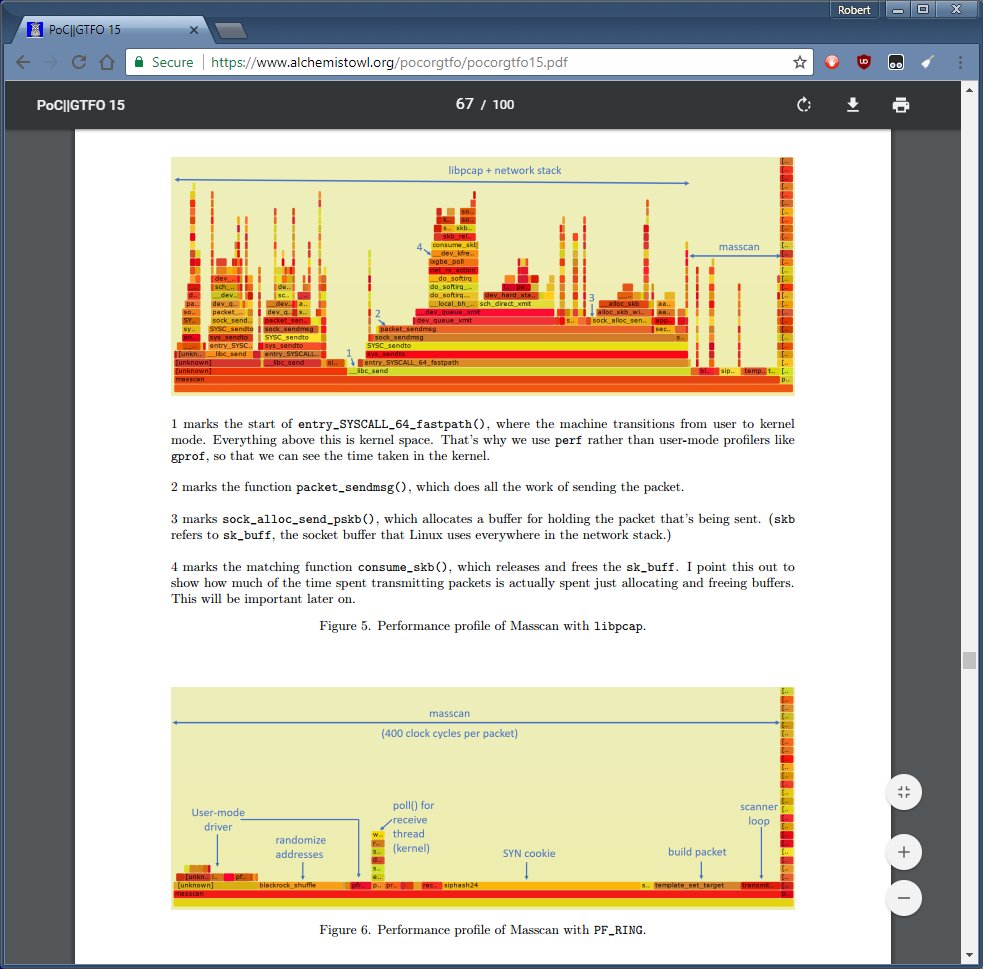Click the fit to page button
This screenshot has height=969, width=983.
click(x=903, y=792)
